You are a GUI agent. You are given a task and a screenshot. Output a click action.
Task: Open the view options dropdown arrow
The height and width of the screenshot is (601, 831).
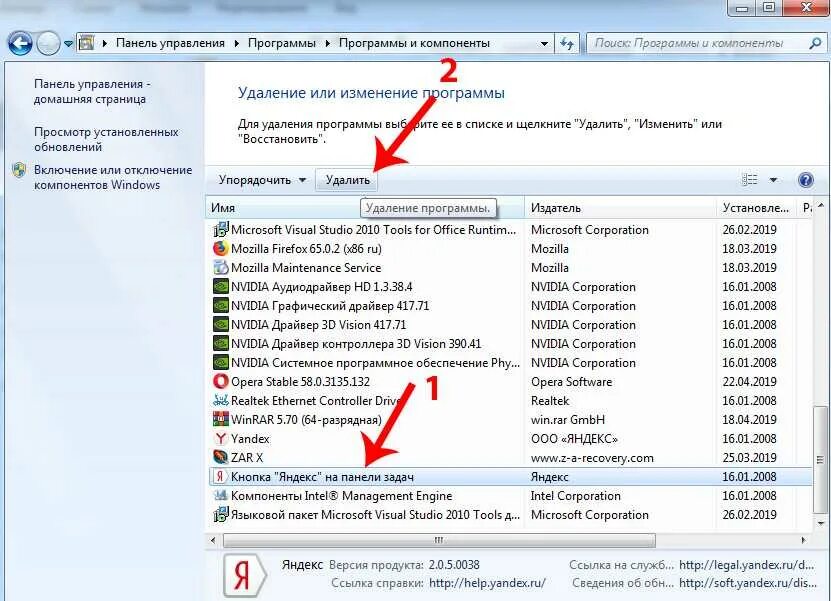[x=773, y=180]
